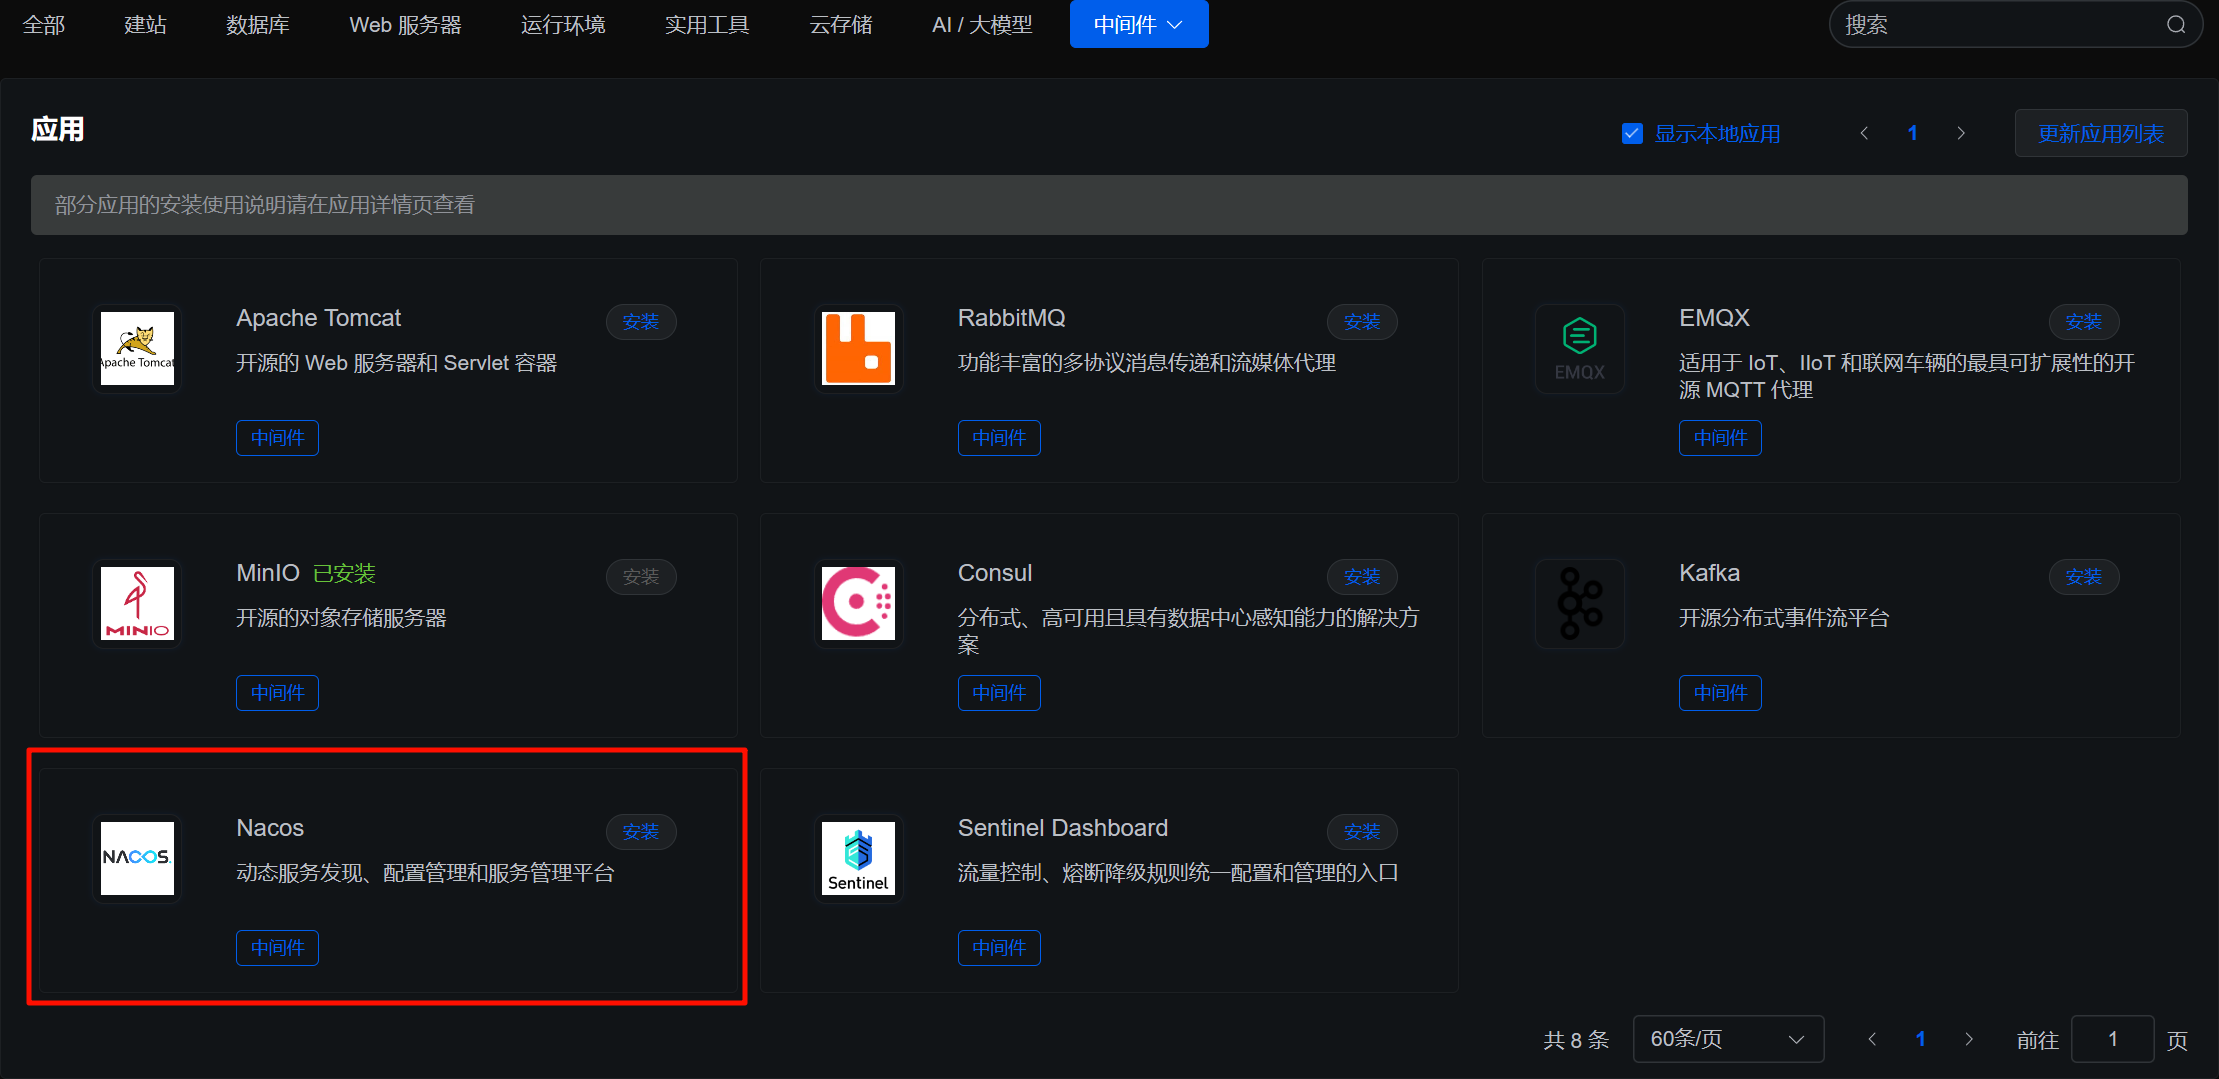Click 中间件 tag under Nacos

[x=277, y=948]
